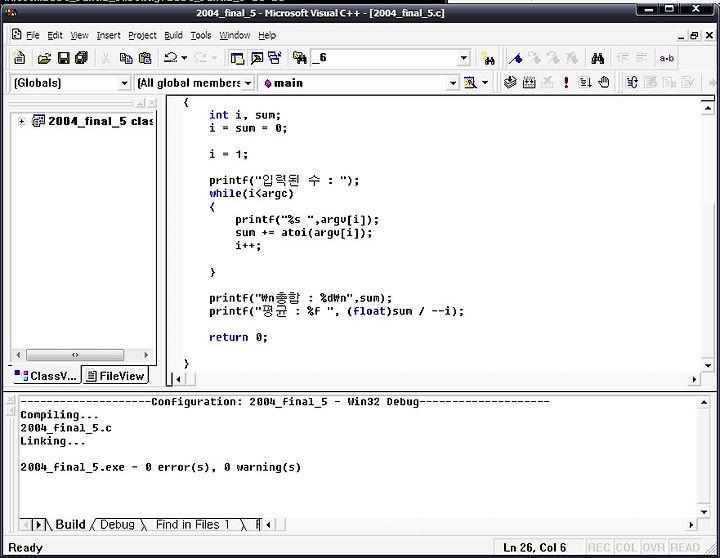Toggle the Output window icon
This screenshot has width=720, height=558.
click(x=257, y=58)
